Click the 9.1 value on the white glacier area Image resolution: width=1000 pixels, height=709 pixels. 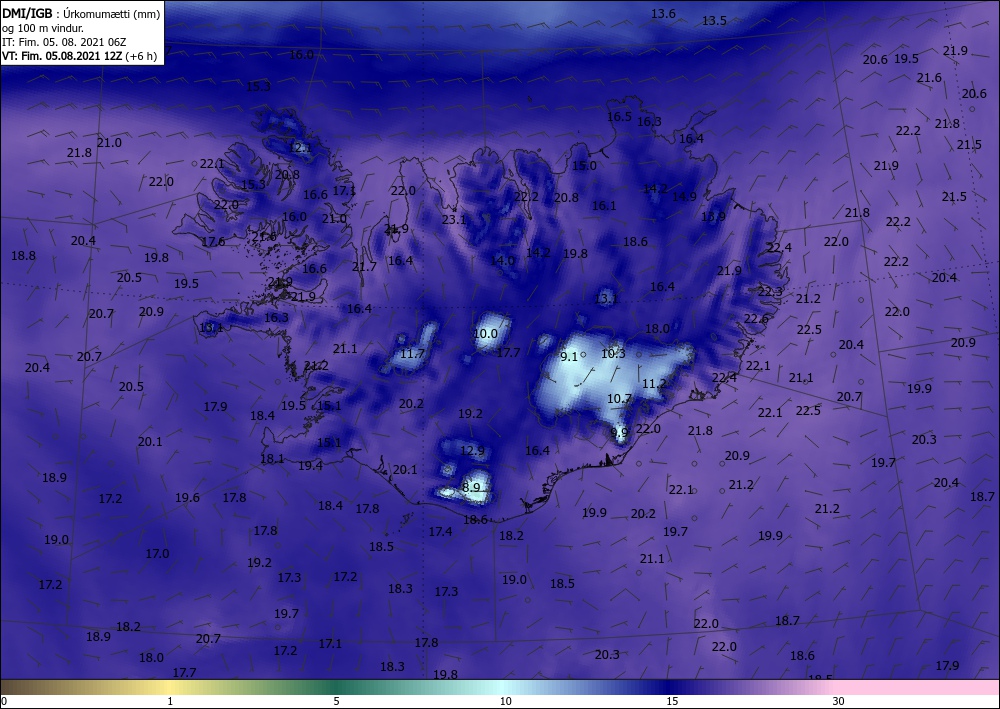tap(569, 357)
